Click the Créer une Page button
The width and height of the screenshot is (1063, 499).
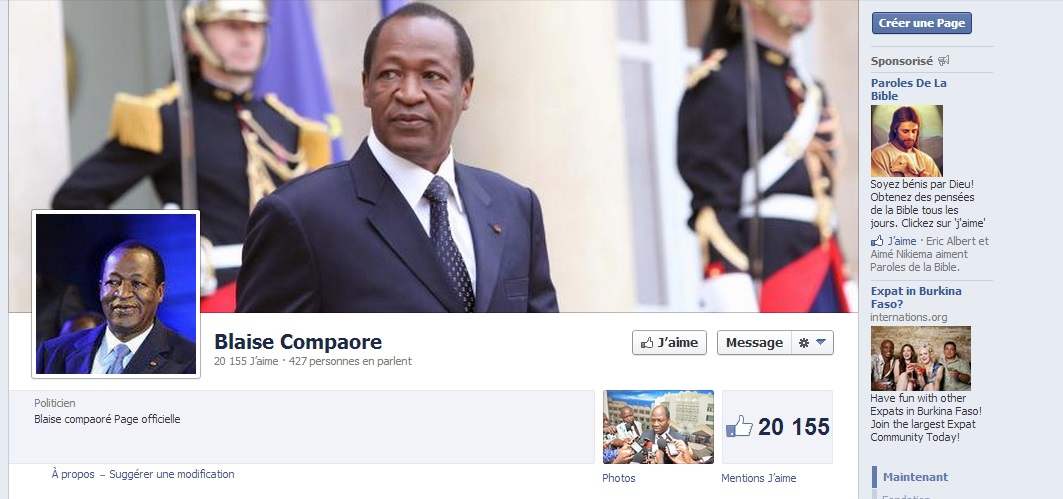(921, 23)
